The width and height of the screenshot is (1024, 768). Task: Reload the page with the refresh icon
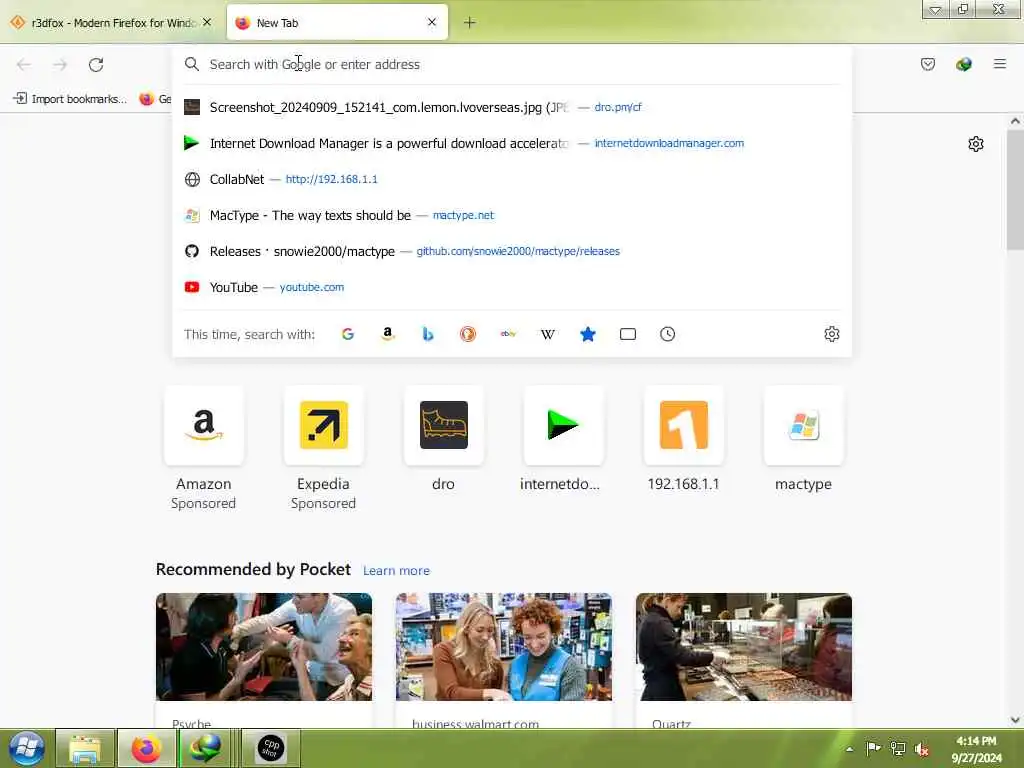pos(96,65)
